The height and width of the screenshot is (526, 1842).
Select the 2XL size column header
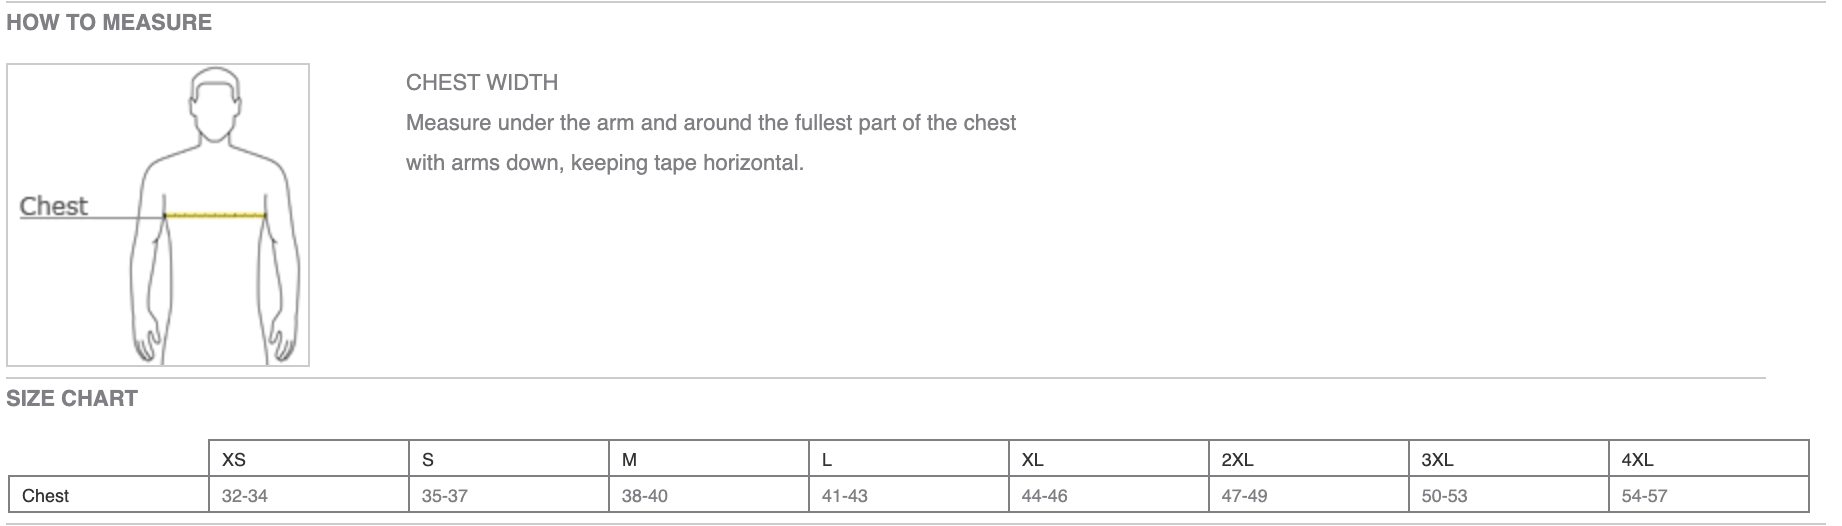[1237, 460]
